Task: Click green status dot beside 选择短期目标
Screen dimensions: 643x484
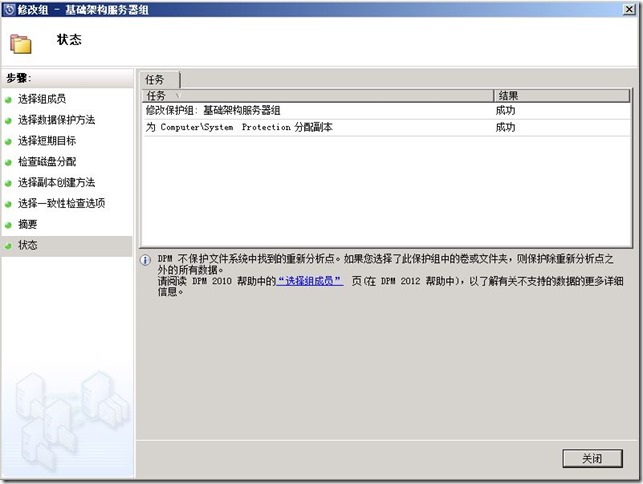Action: coord(8,142)
